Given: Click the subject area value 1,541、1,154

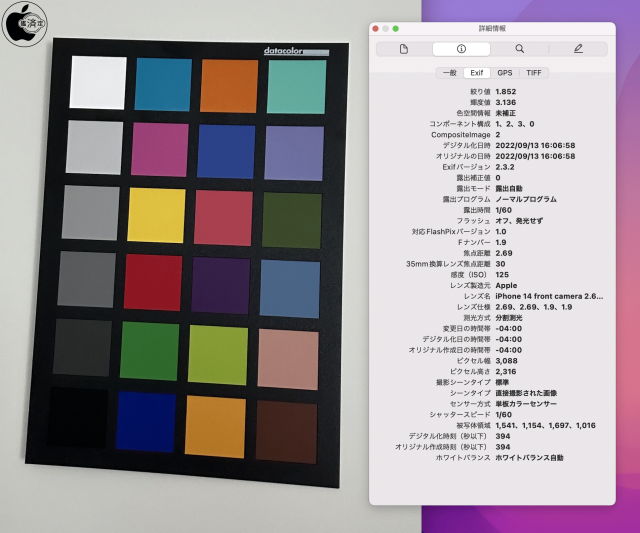Looking at the screenshot, I should (545, 425).
